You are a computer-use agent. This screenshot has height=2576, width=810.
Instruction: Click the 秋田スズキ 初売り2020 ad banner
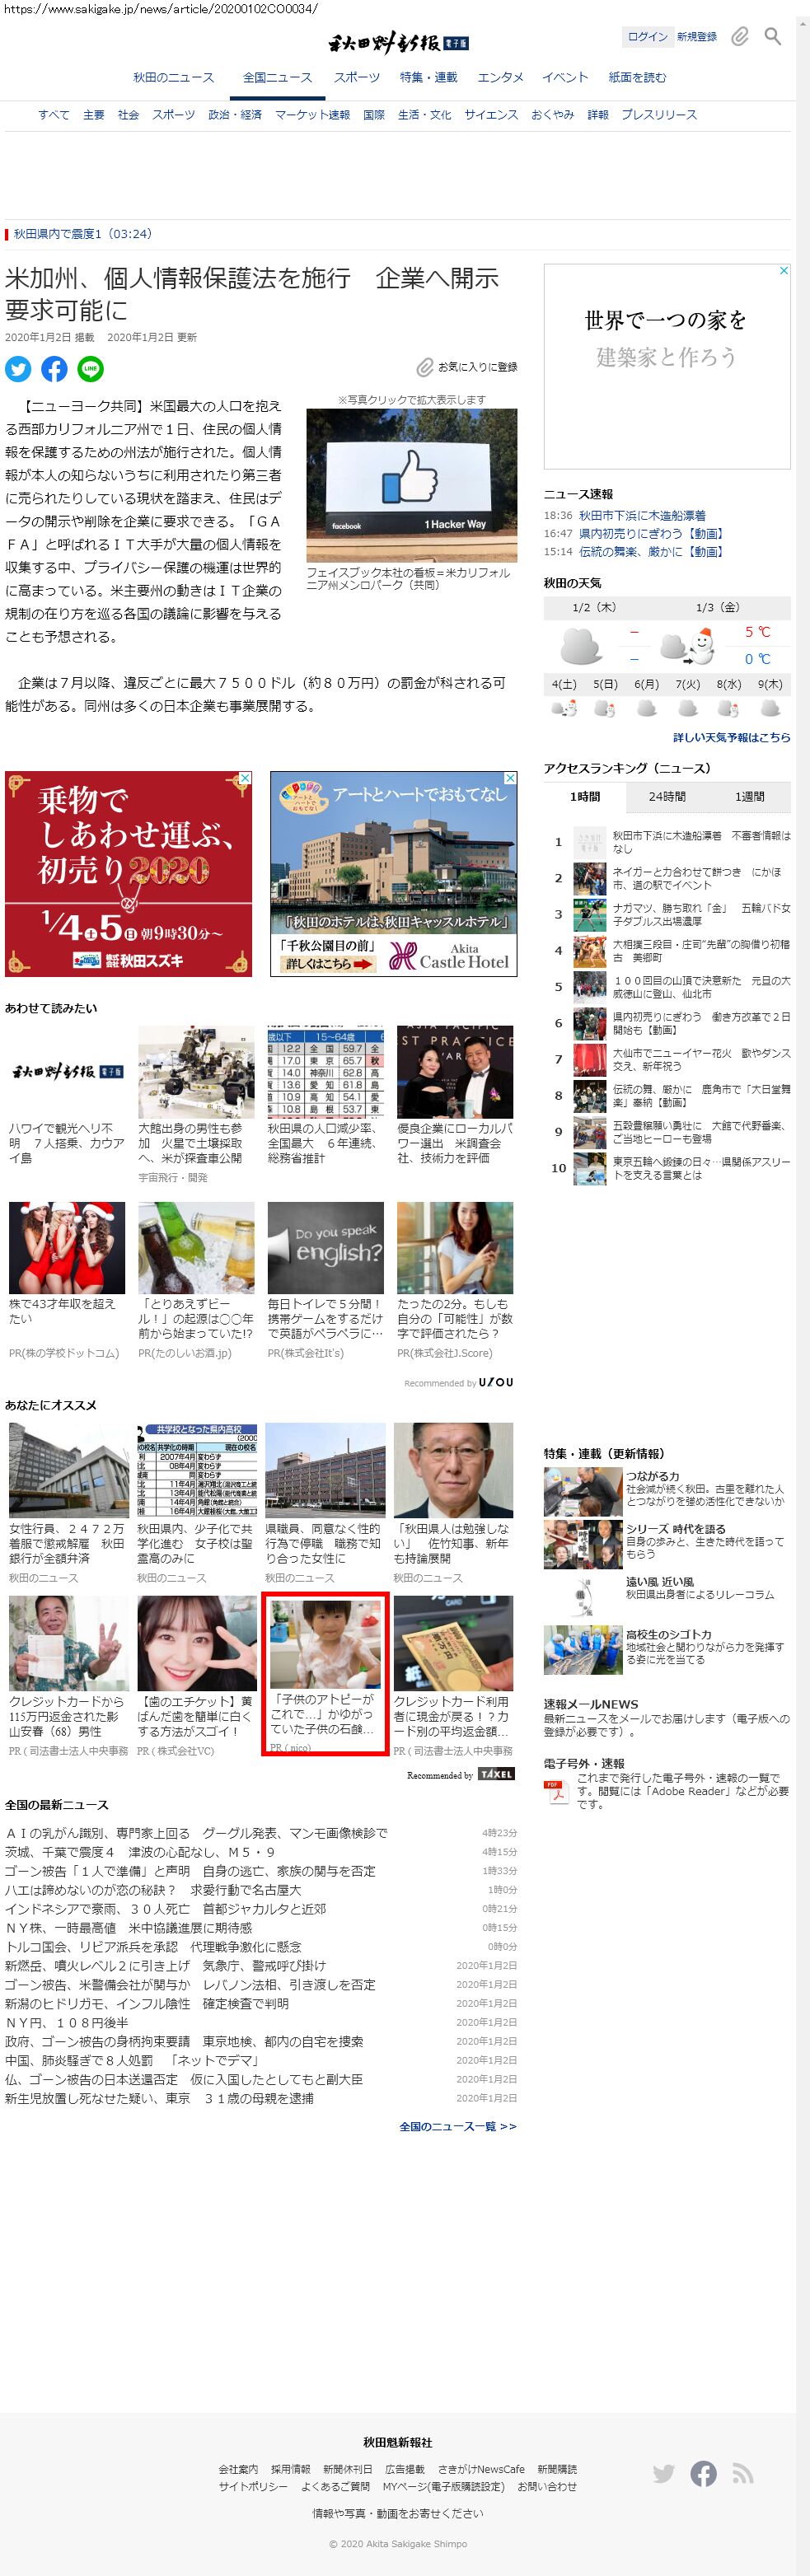(x=128, y=873)
